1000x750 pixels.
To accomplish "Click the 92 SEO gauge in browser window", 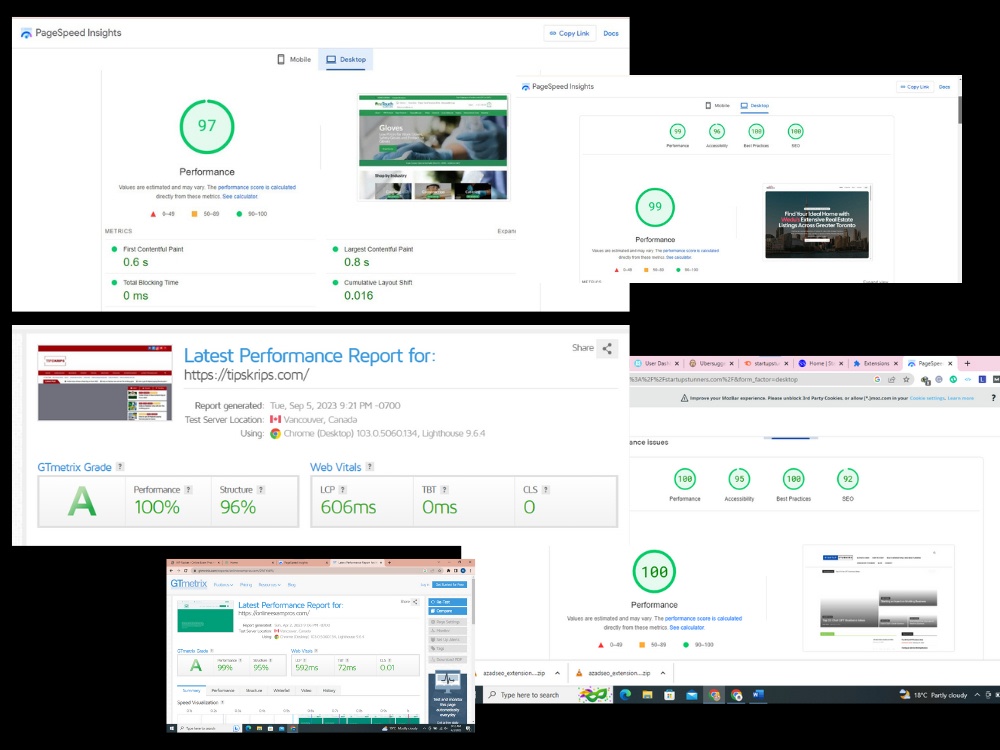I will (848, 478).
